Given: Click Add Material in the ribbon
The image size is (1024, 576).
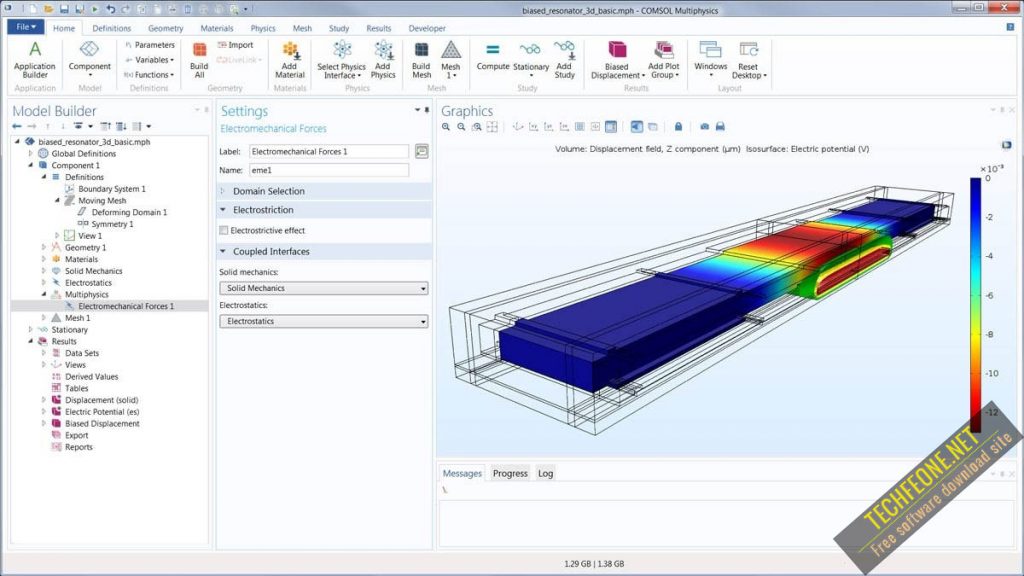Looking at the screenshot, I should pos(289,59).
